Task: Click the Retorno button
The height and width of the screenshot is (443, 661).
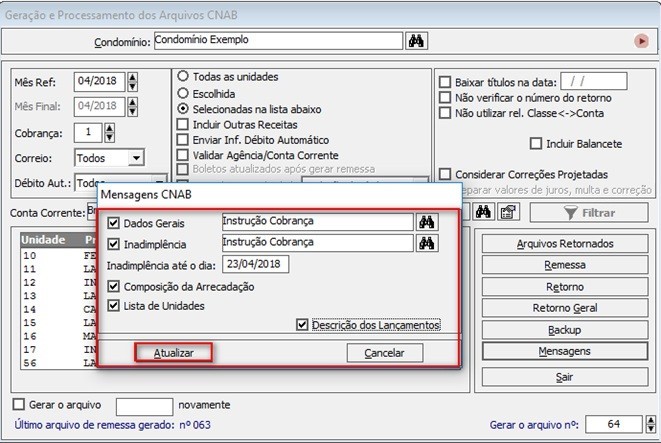Action: pos(565,287)
